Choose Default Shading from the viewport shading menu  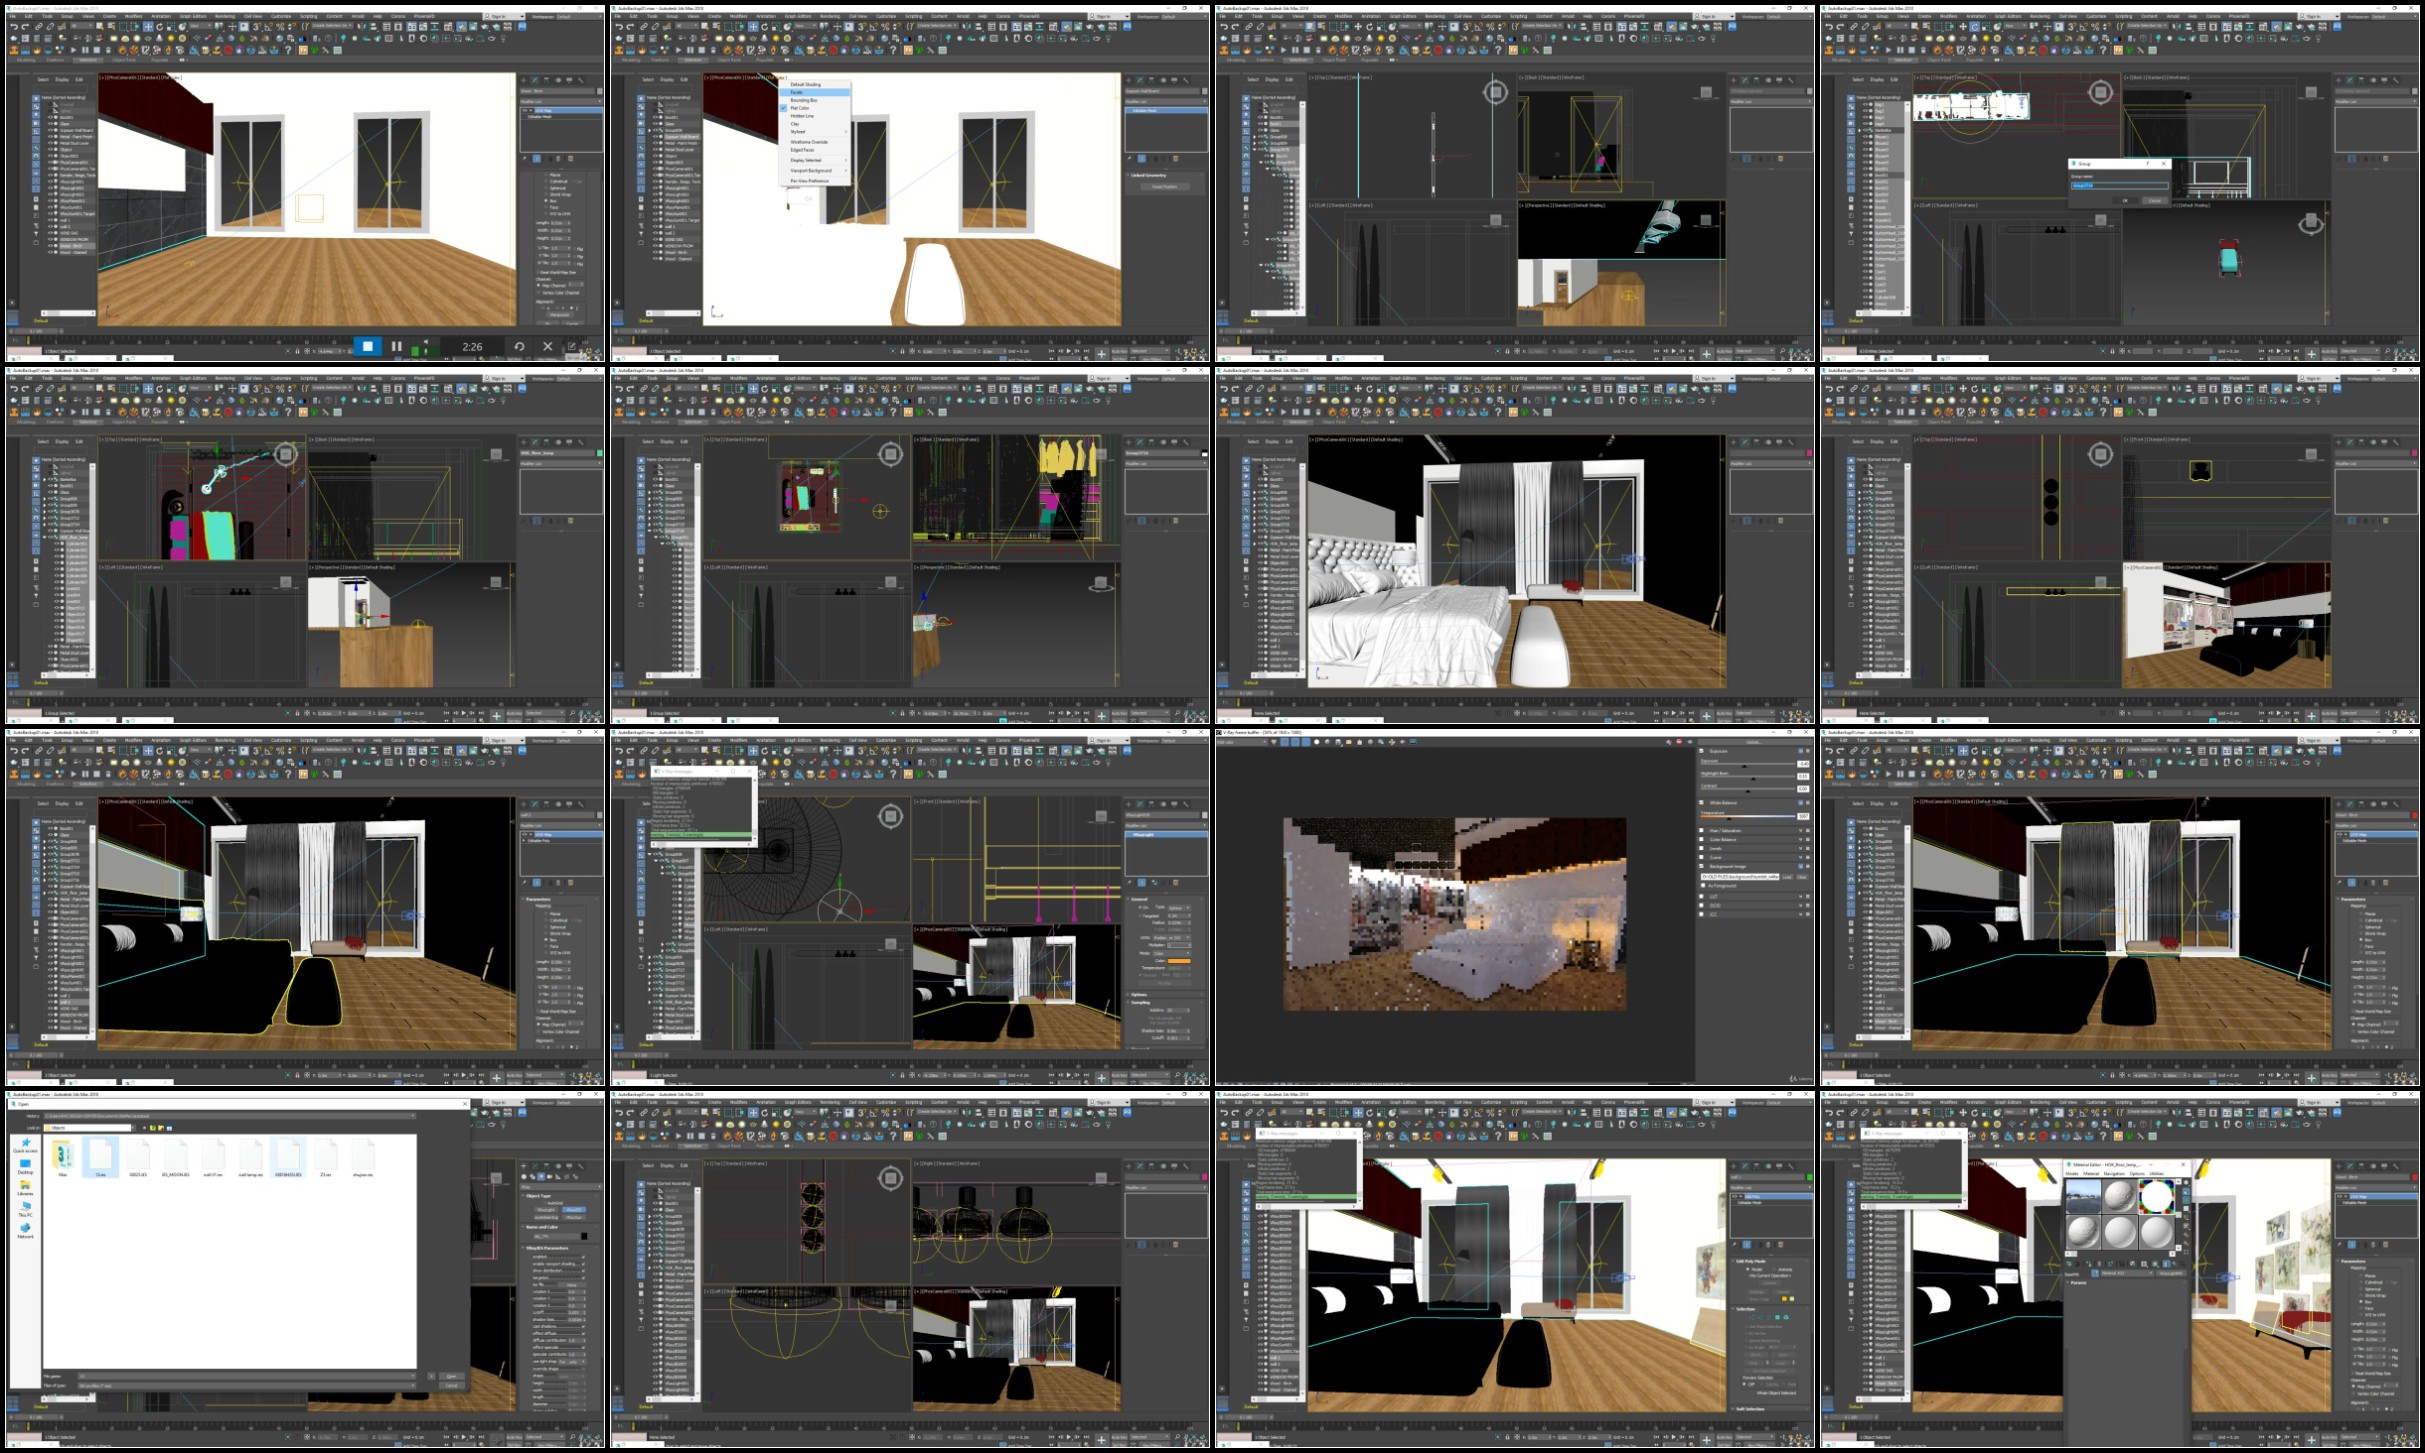click(x=805, y=84)
